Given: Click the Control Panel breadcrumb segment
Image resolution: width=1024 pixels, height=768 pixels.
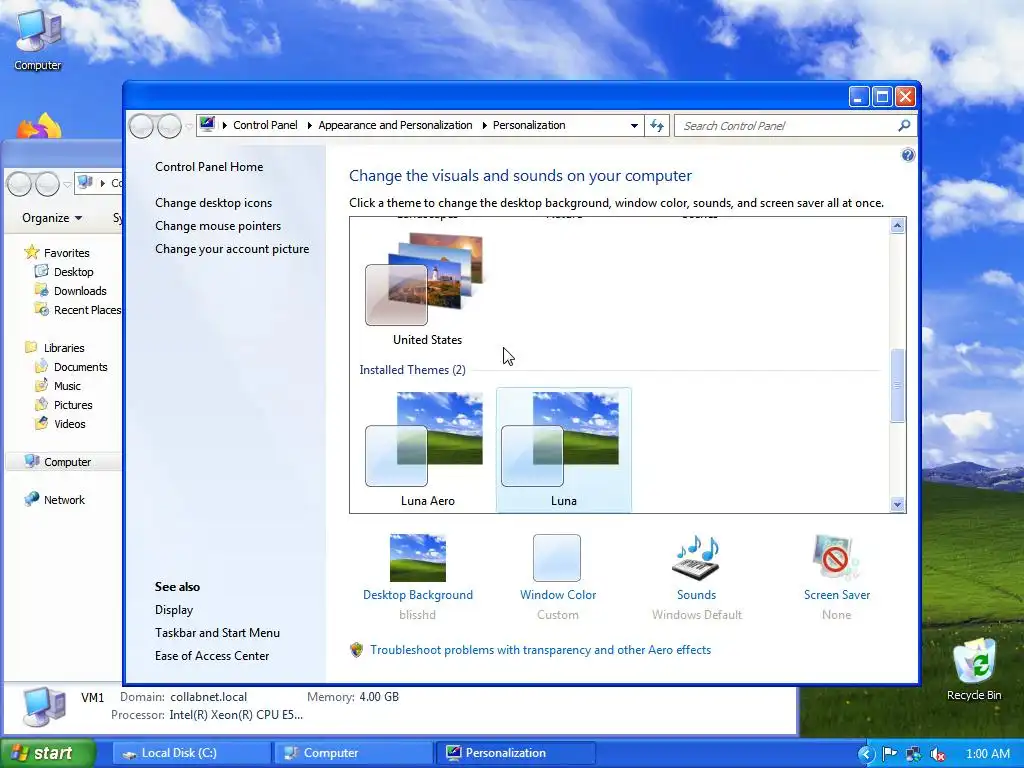Looking at the screenshot, I should pos(265,125).
